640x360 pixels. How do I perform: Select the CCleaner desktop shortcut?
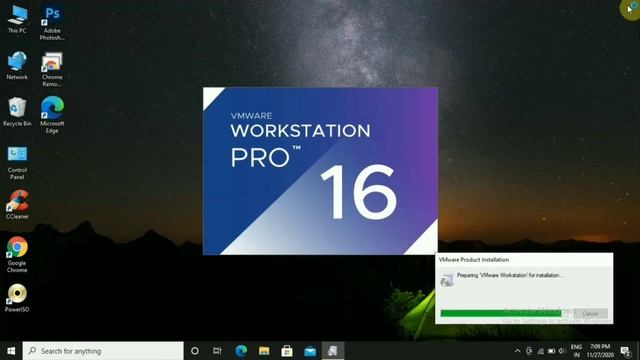click(17, 205)
